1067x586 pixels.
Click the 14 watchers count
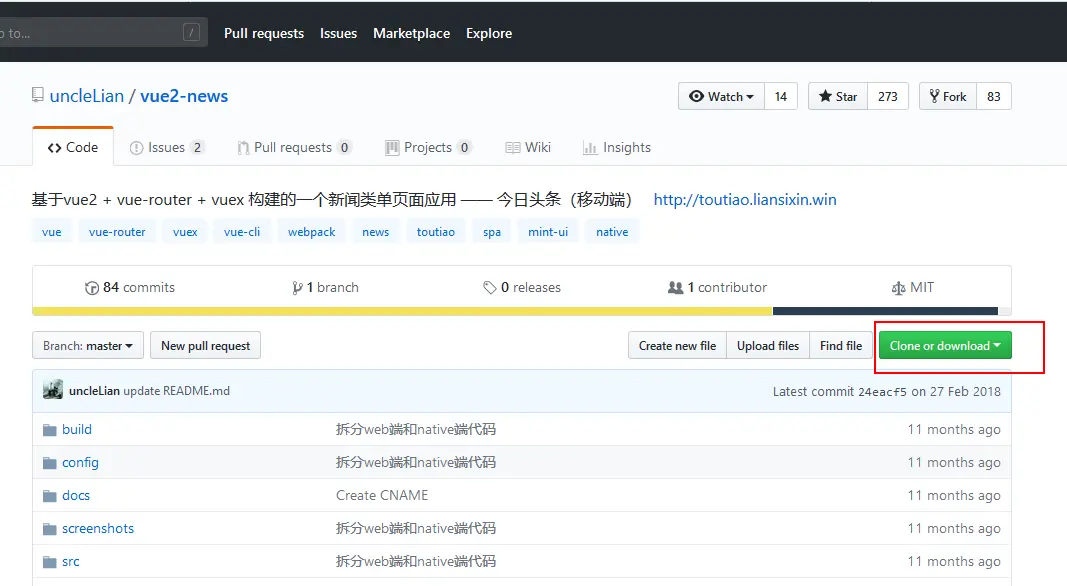(x=781, y=97)
